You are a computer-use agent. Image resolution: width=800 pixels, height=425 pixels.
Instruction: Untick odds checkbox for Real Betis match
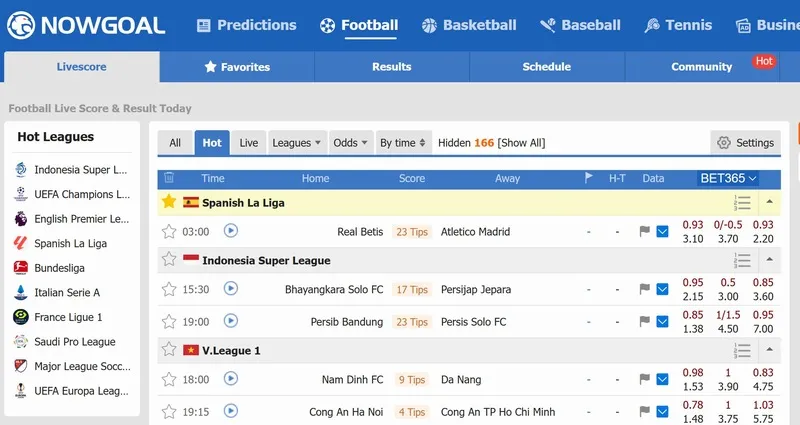662,232
